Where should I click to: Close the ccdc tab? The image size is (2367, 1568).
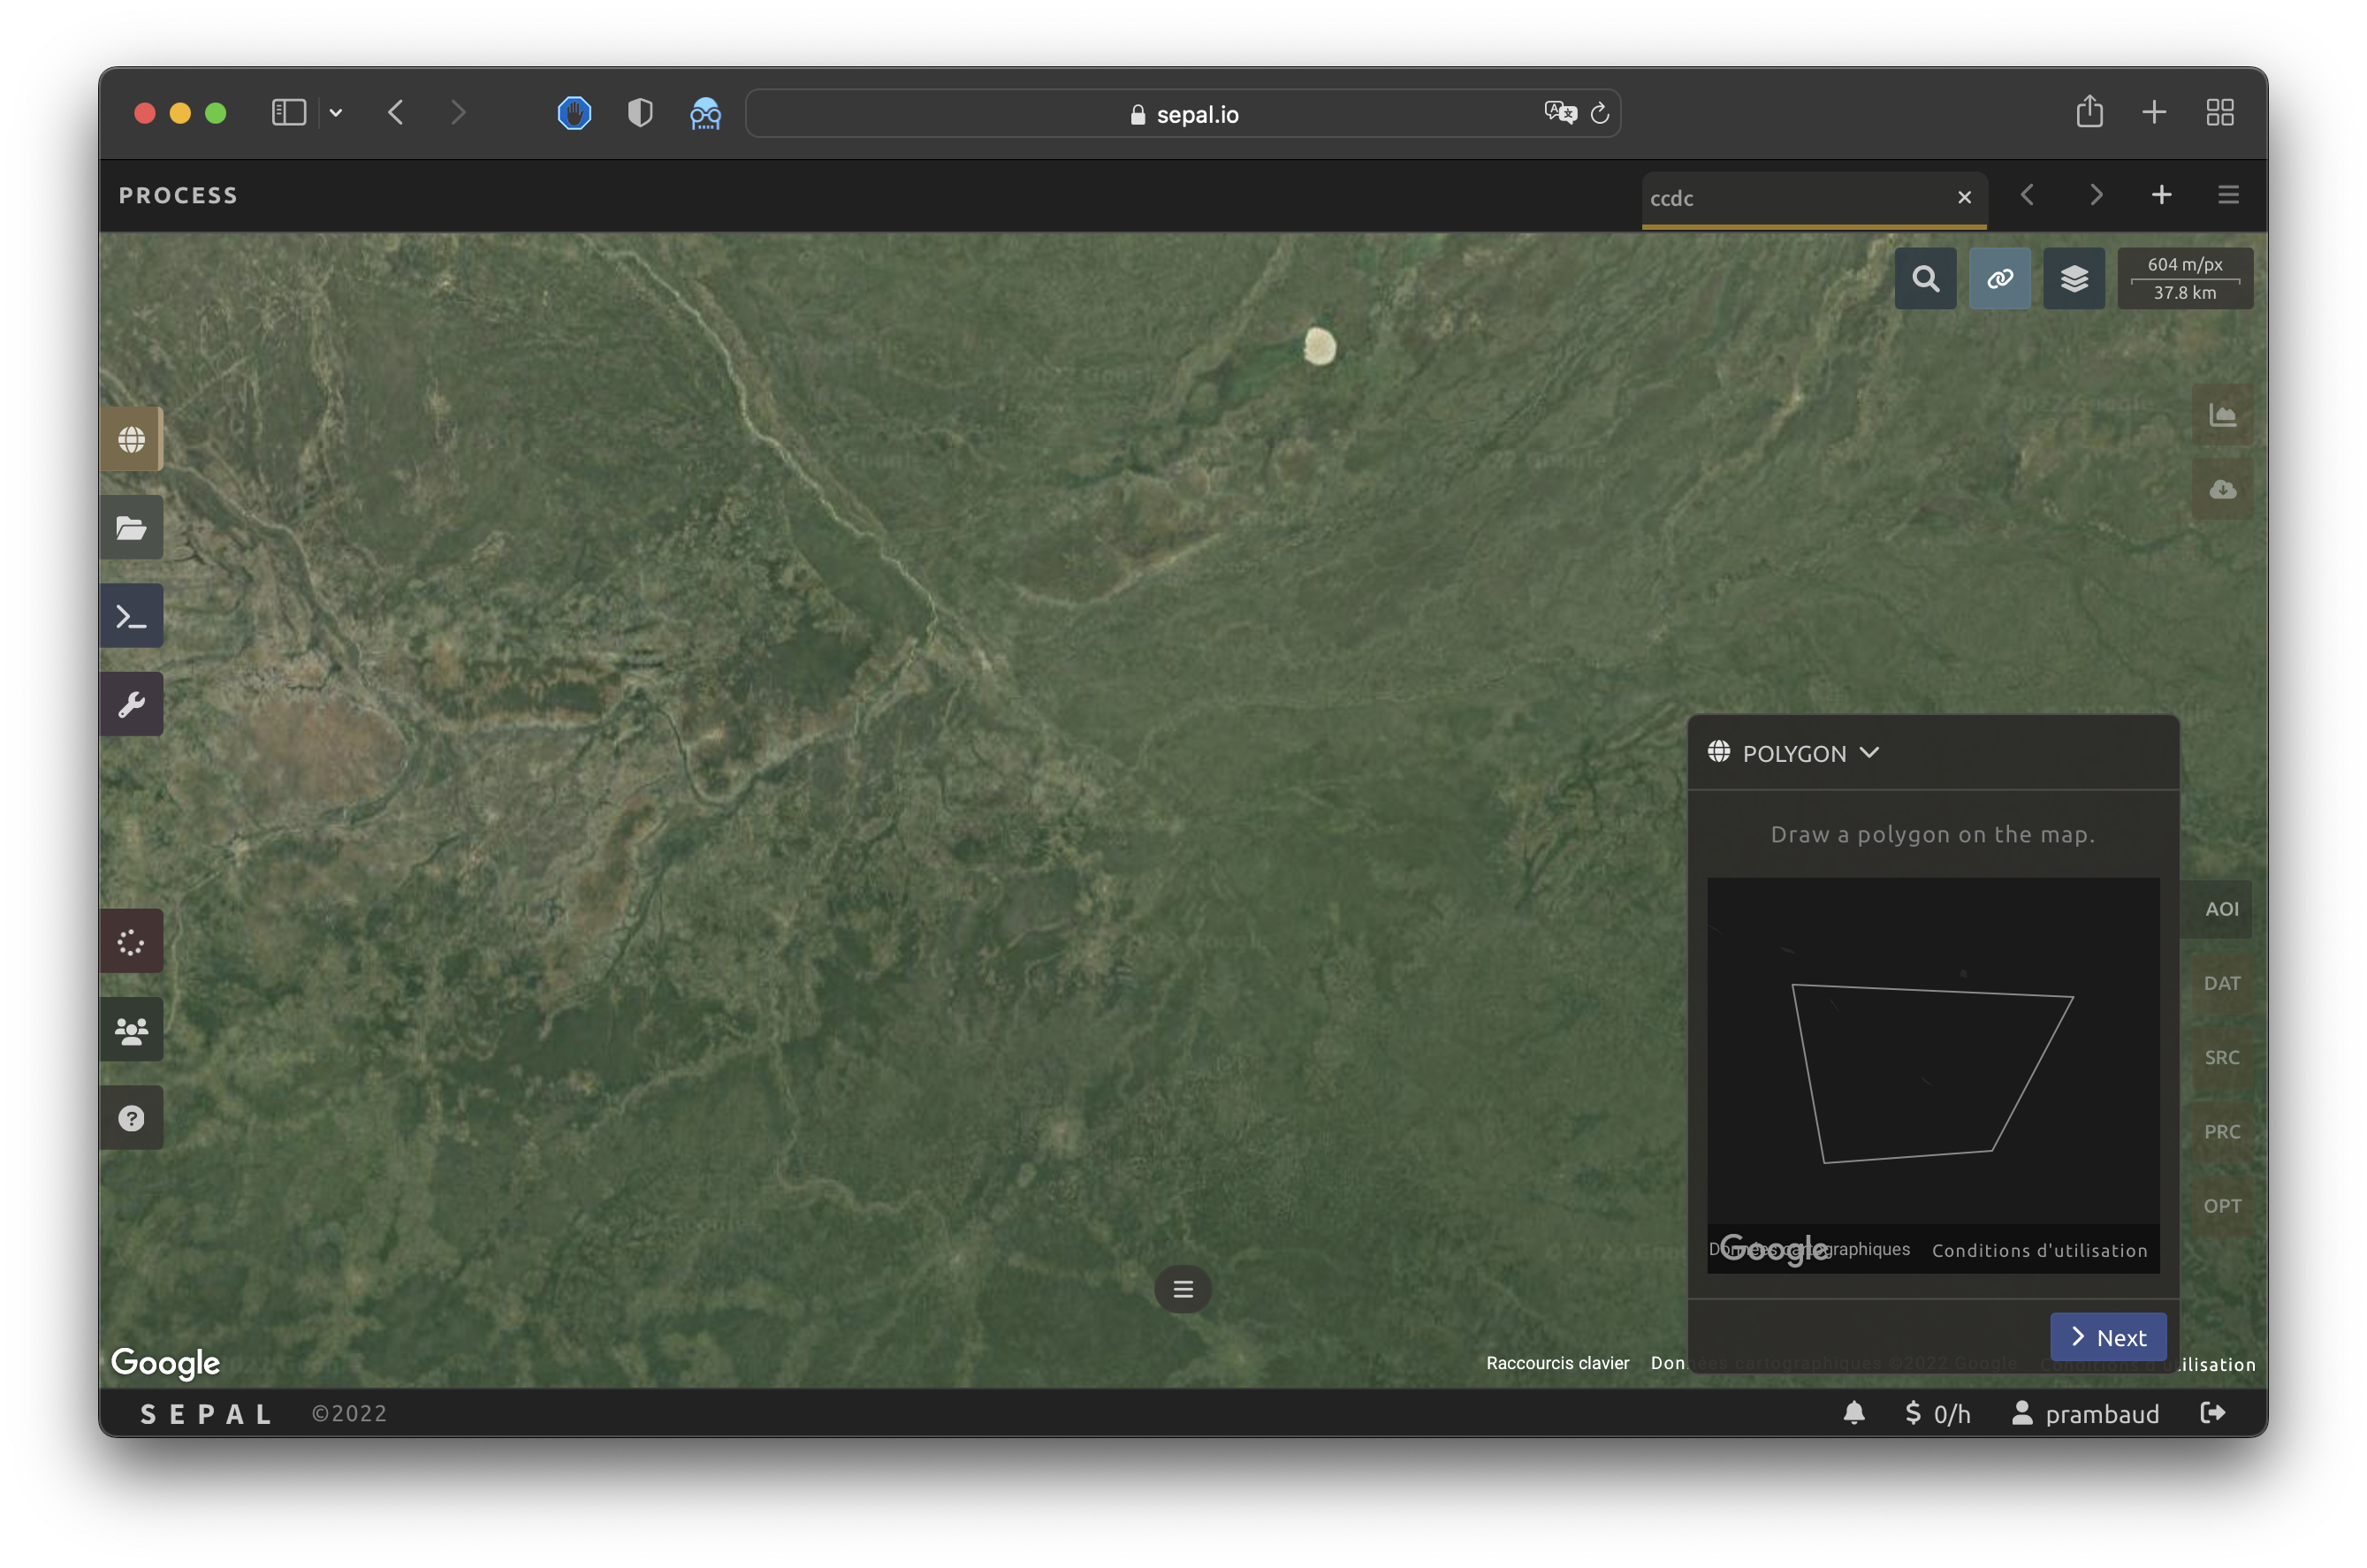[1964, 197]
